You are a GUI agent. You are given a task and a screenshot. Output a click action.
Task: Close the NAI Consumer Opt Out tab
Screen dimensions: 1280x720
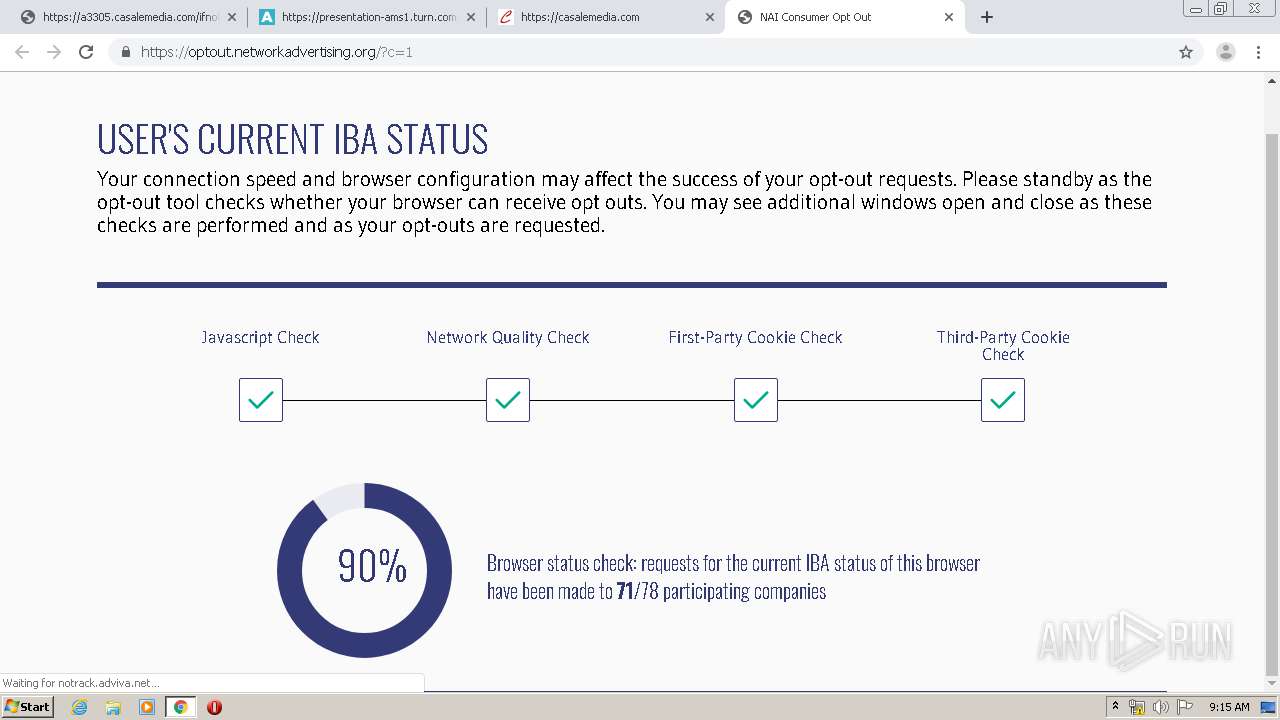(x=949, y=17)
